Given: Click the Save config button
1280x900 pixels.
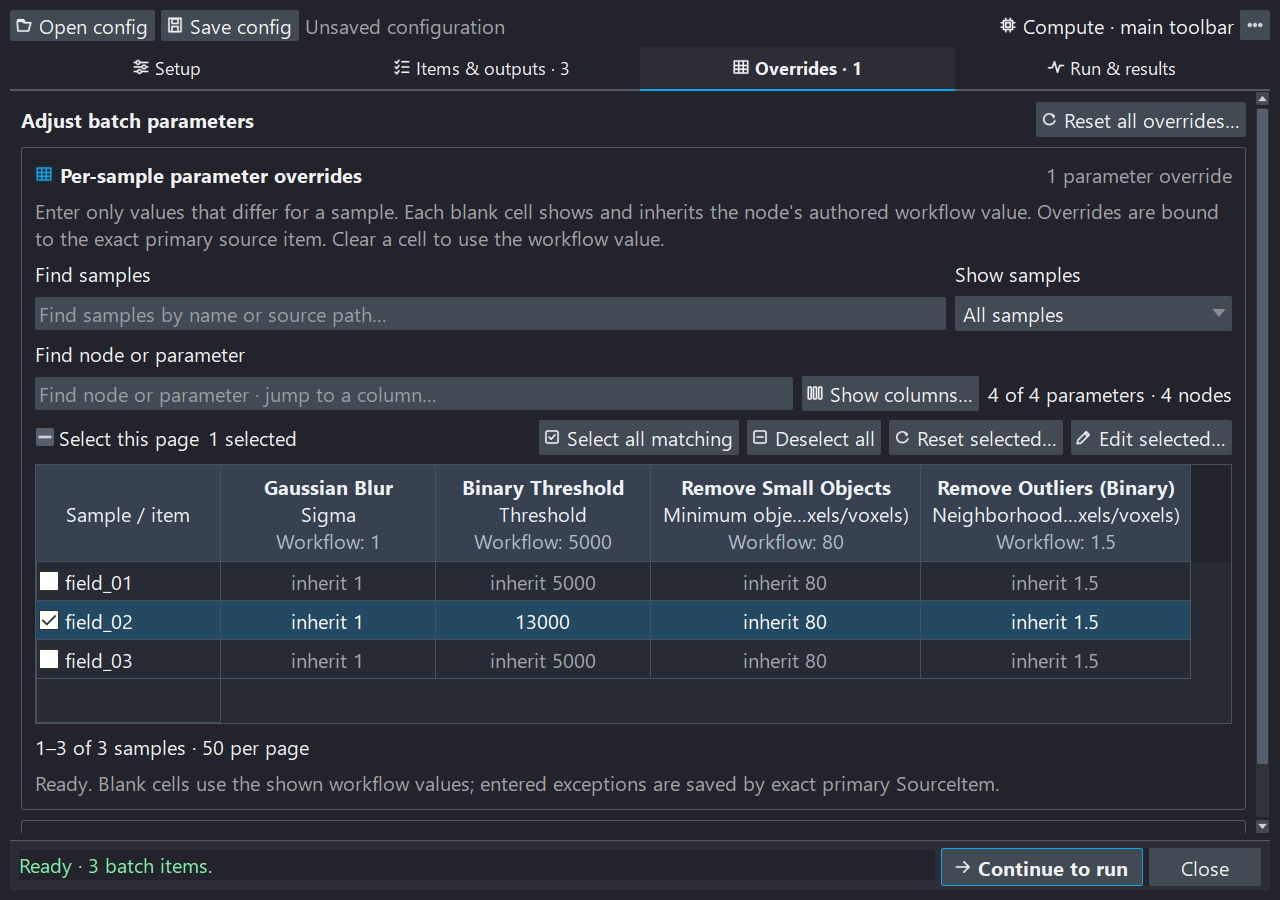Looking at the screenshot, I should coord(229,26).
